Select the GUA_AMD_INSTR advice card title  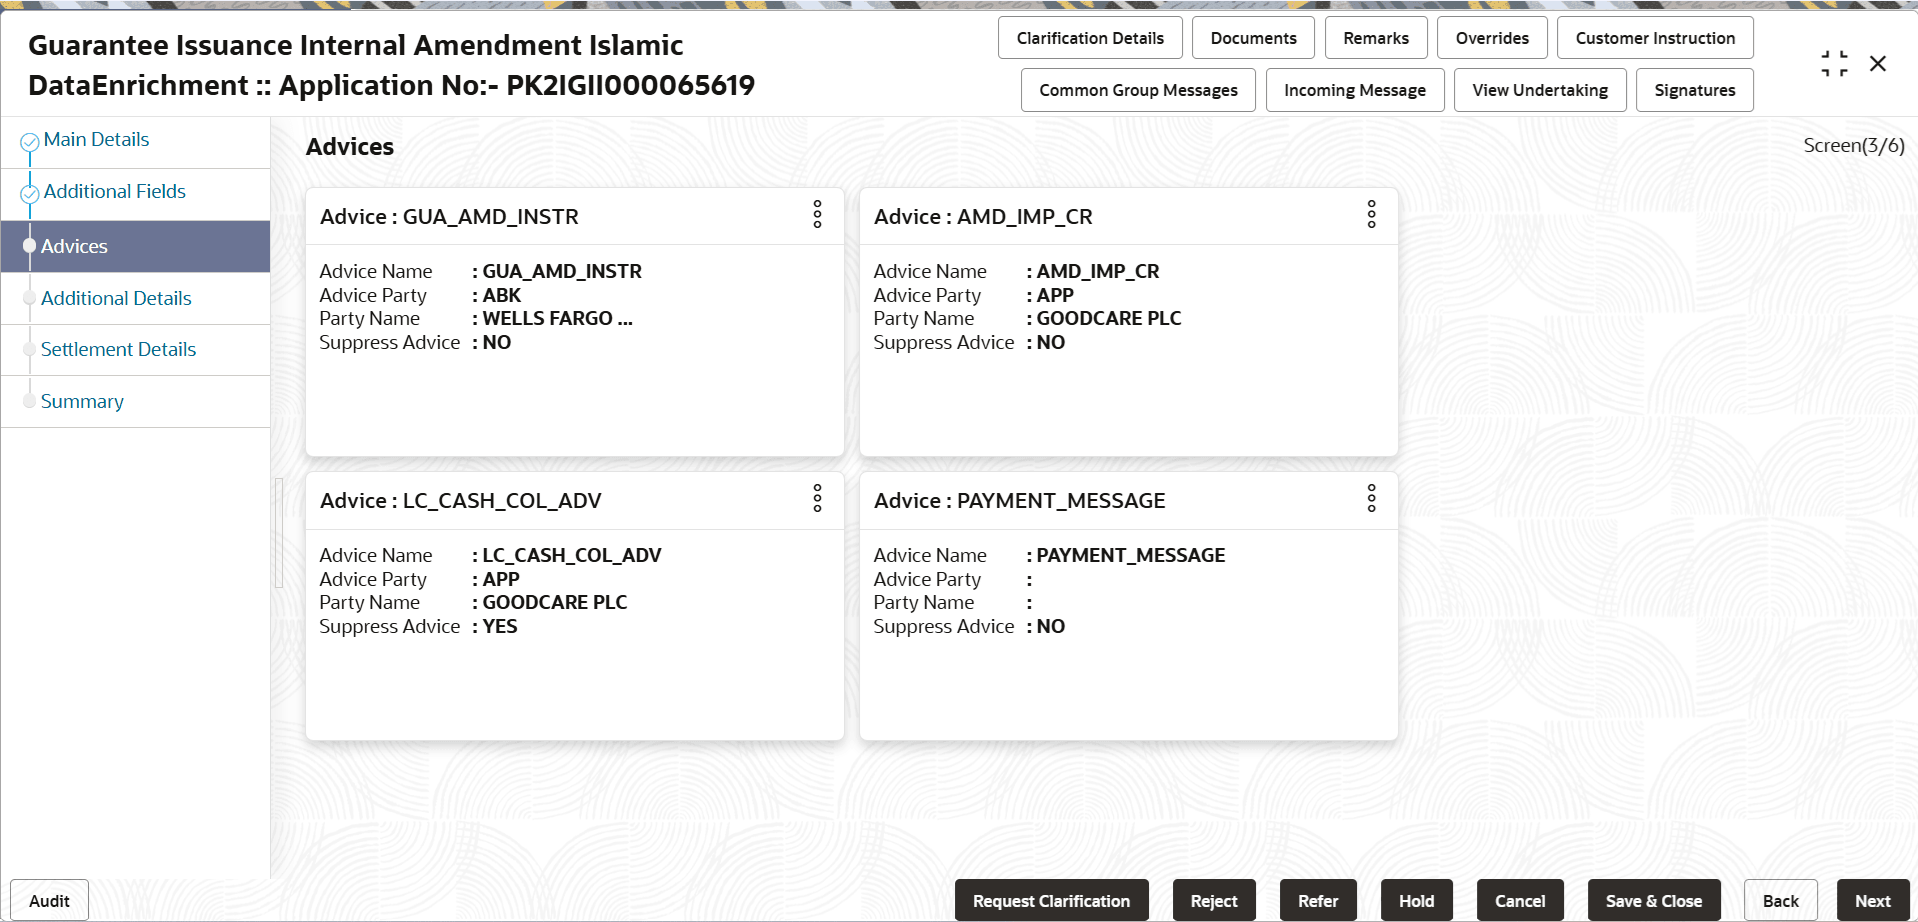tap(449, 217)
